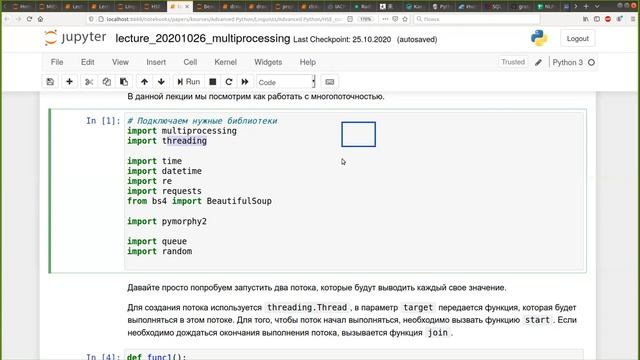Open the browser hamburger menu
This screenshot has height=360, width=640.
(633, 19)
